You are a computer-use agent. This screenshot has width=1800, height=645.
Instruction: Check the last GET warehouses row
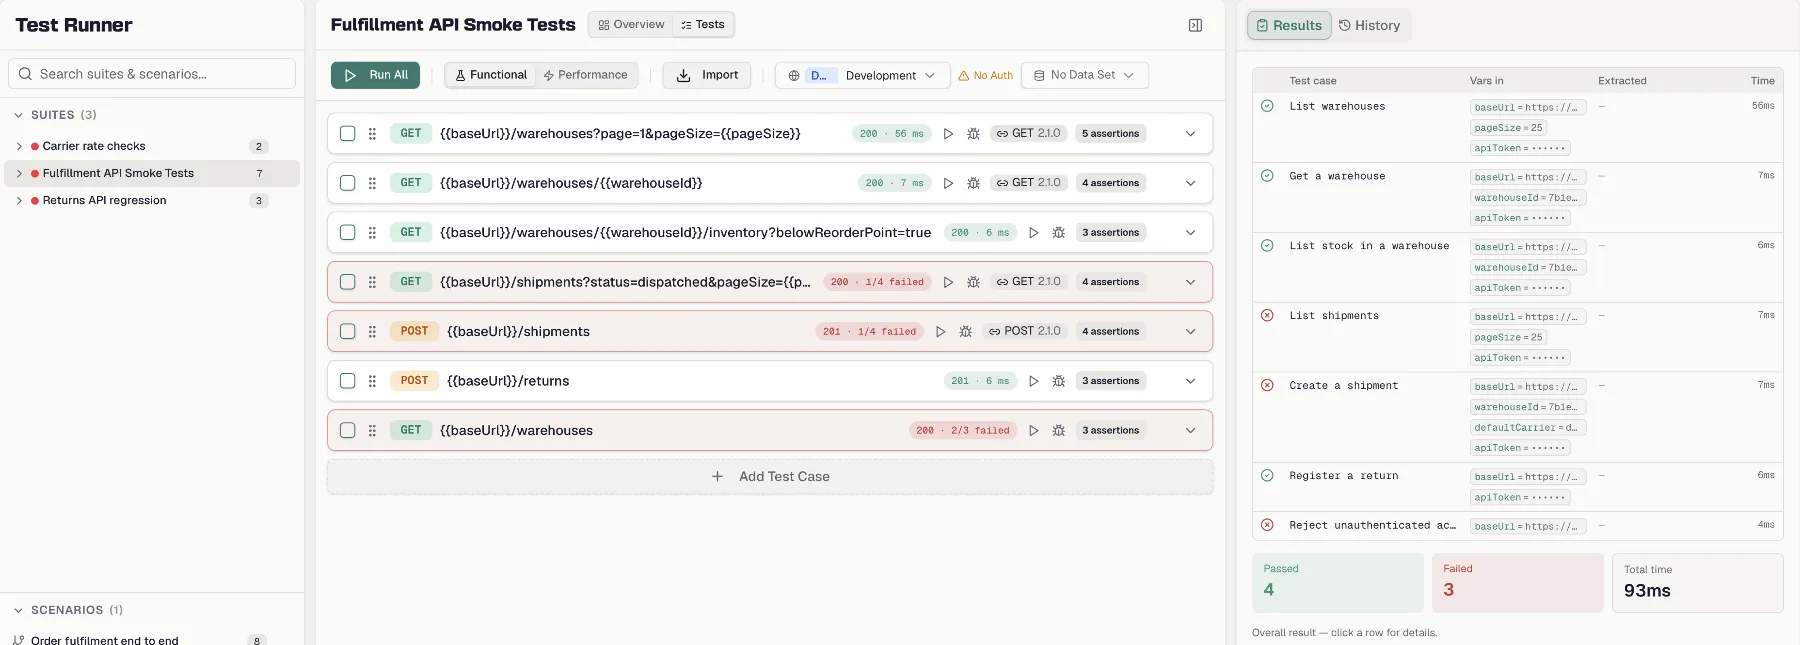pos(348,431)
